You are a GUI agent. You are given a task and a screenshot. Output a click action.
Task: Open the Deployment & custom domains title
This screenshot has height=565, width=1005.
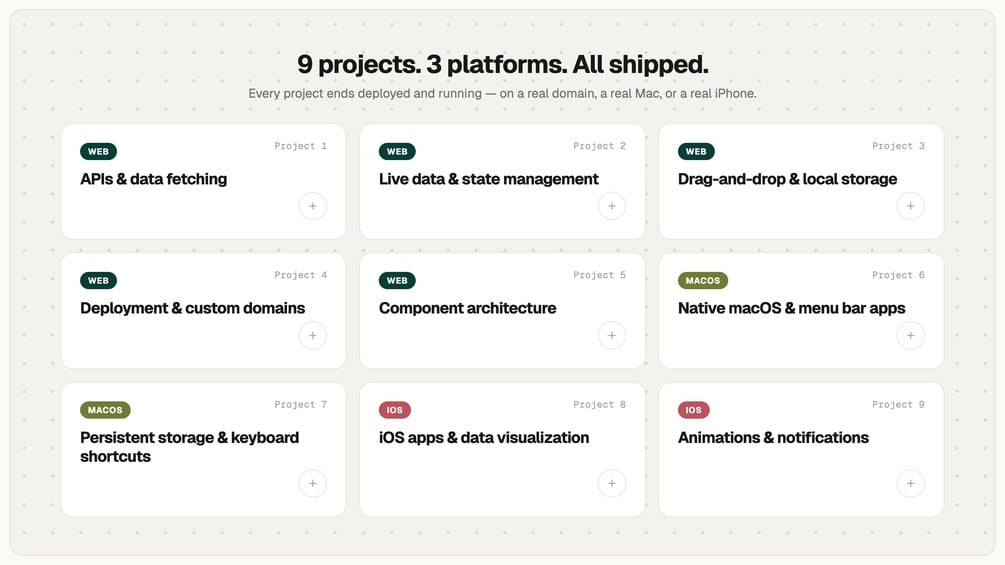192,308
